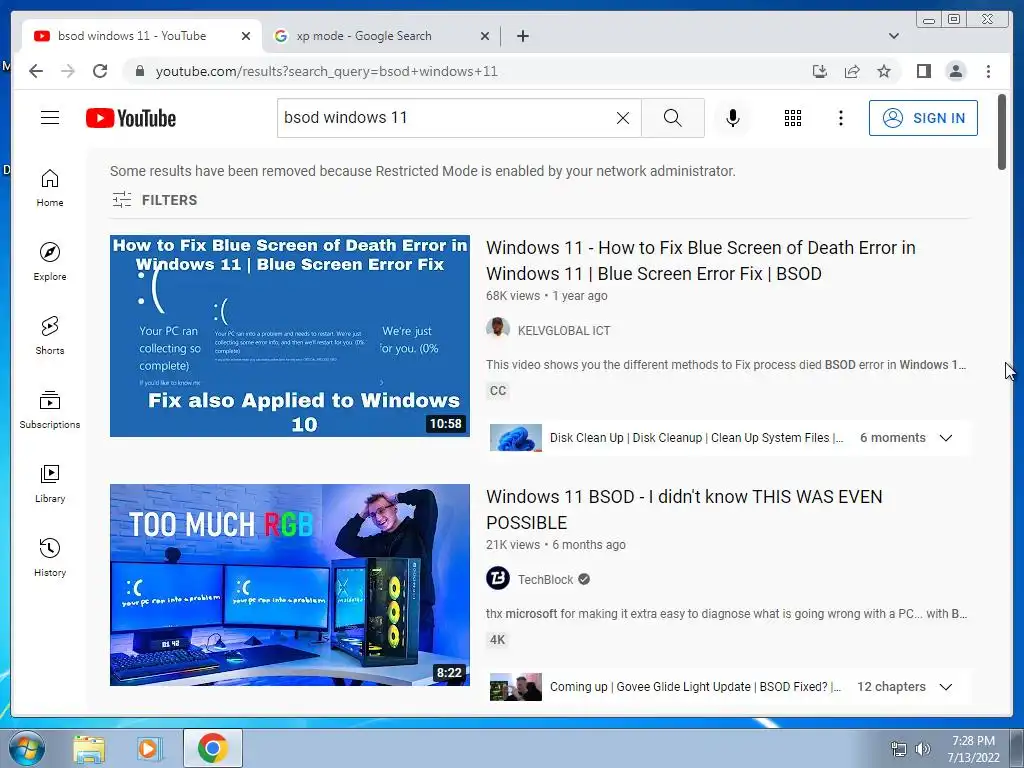Image resolution: width=1024 pixels, height=768 pixels.
Task: Click the install app icon in address bar
Action: click(820, 71)
